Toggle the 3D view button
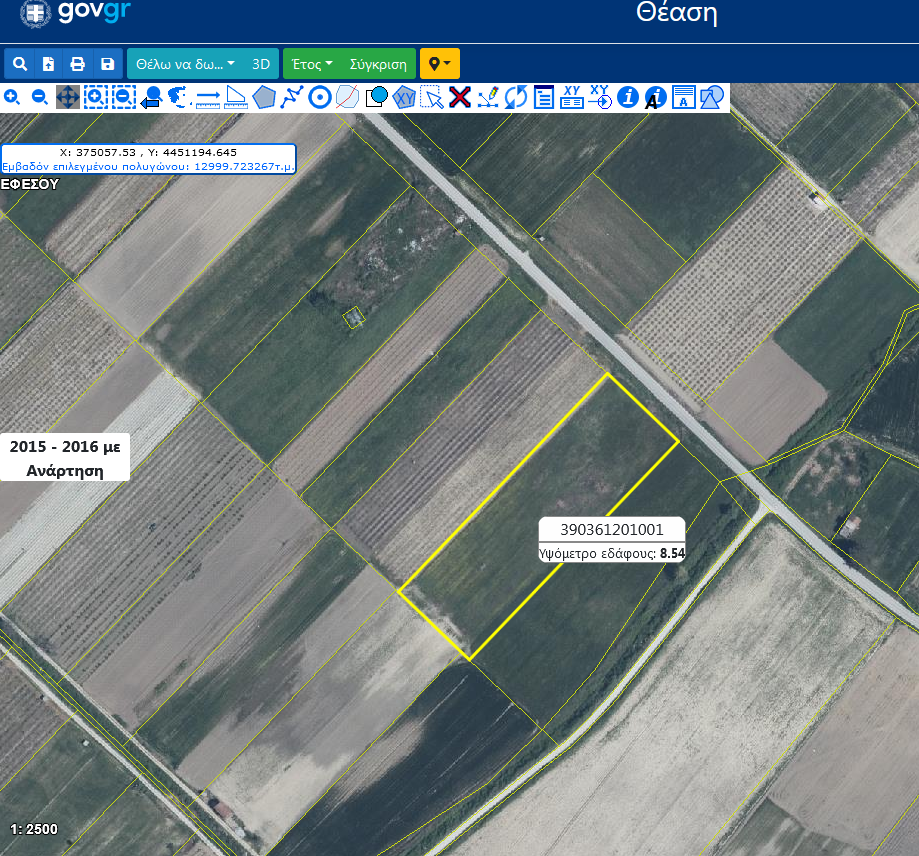 pyautogui.click(x=261, y=64)
